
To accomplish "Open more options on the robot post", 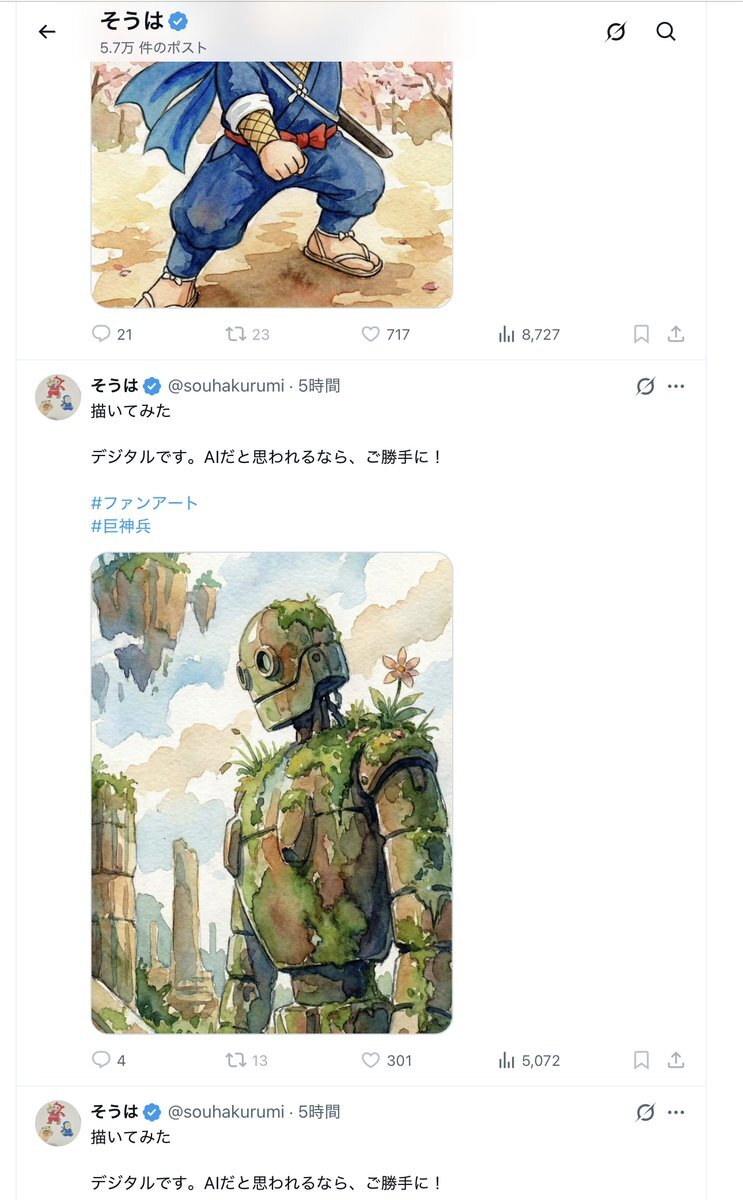I will tap(676, 386).
